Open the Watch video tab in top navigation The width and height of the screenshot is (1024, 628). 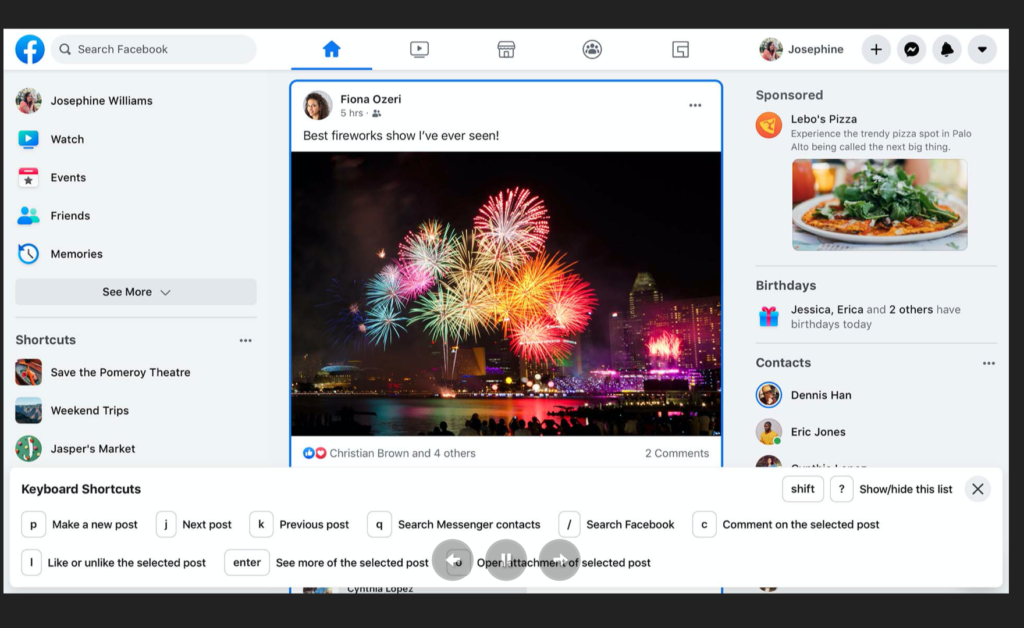[419, 49]
